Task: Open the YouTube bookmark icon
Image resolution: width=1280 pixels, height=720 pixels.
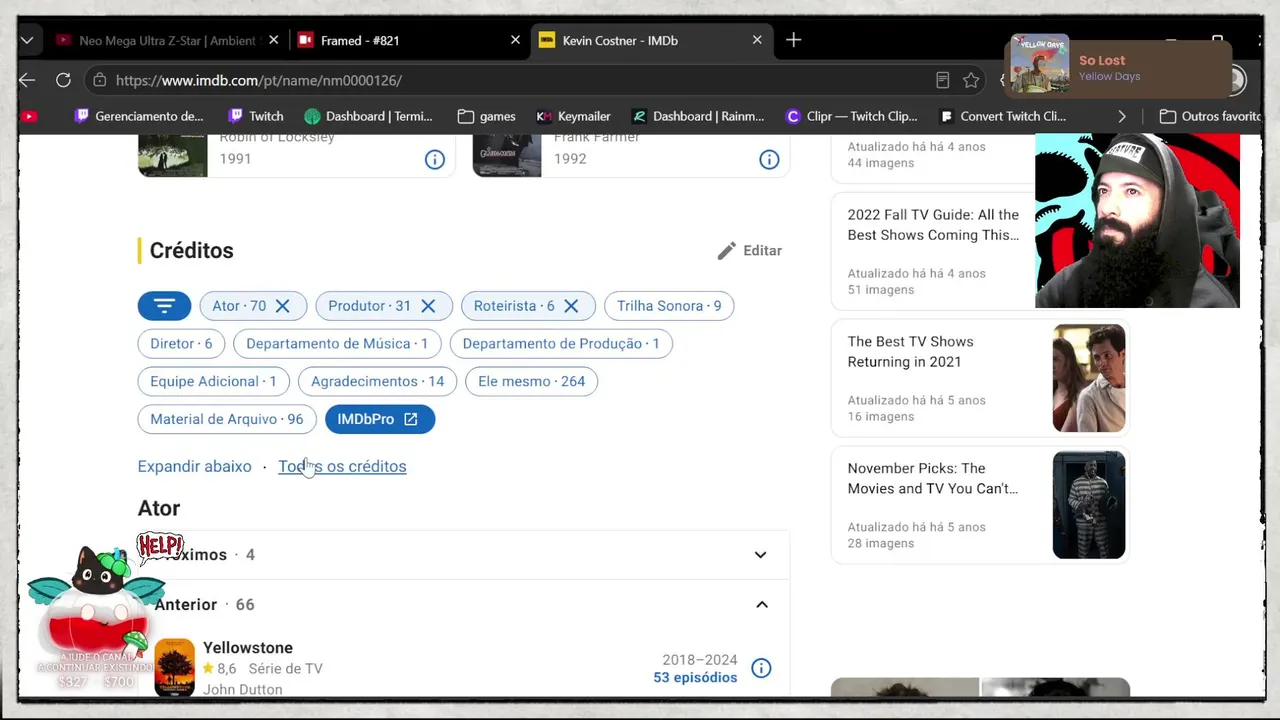Action: click(x=30, y=116)
